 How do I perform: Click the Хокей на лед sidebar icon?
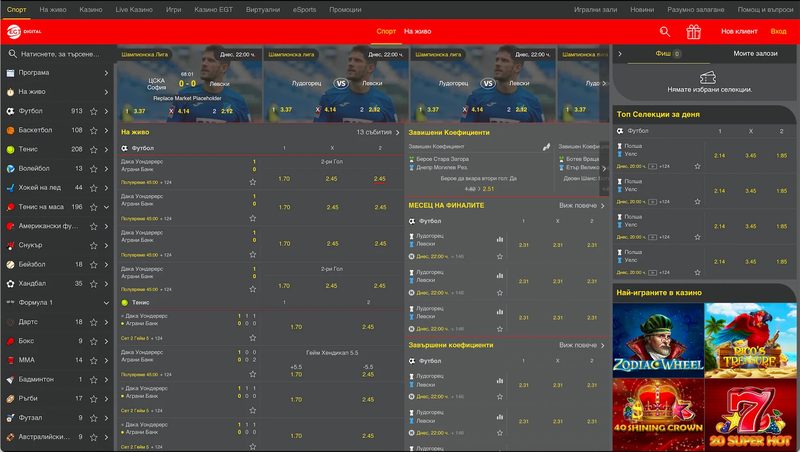click(10, 188)
